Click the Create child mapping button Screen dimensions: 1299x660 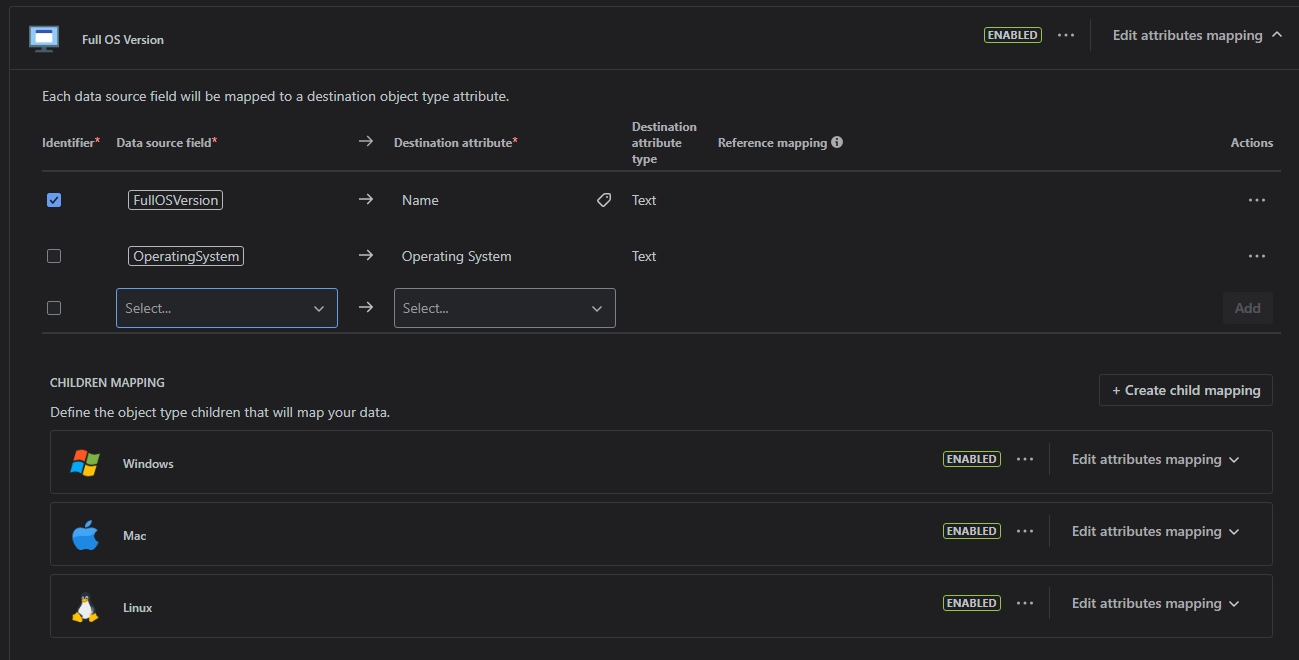(x=1185, y=390)
